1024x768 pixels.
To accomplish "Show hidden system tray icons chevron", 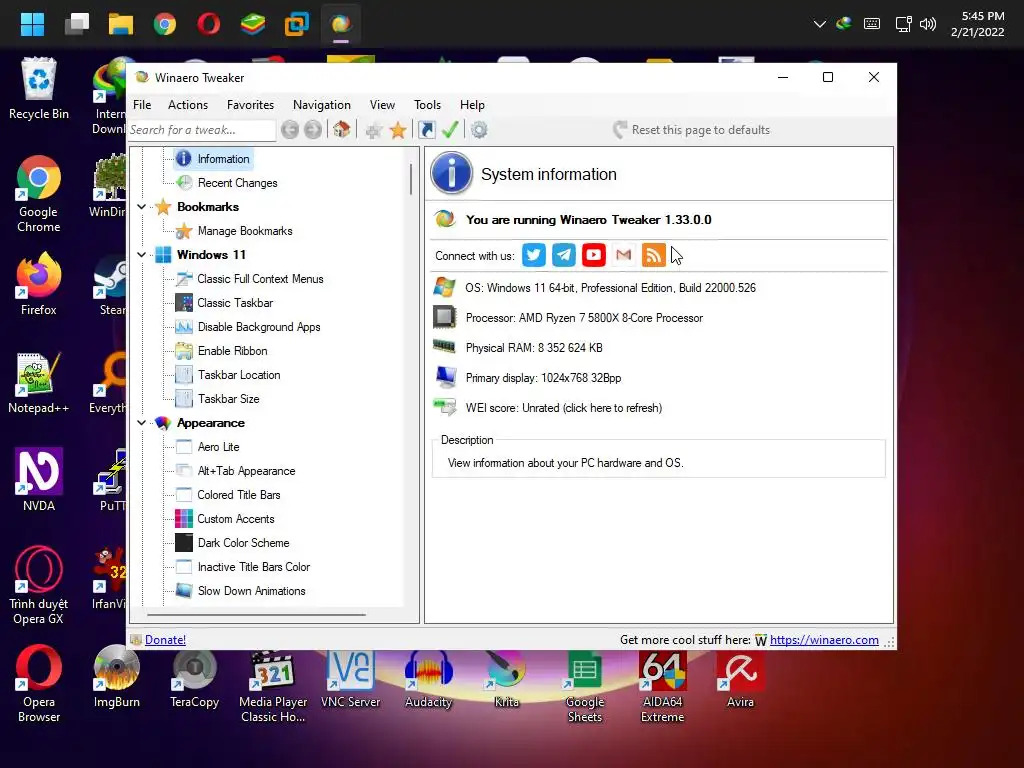I will 820,24.
